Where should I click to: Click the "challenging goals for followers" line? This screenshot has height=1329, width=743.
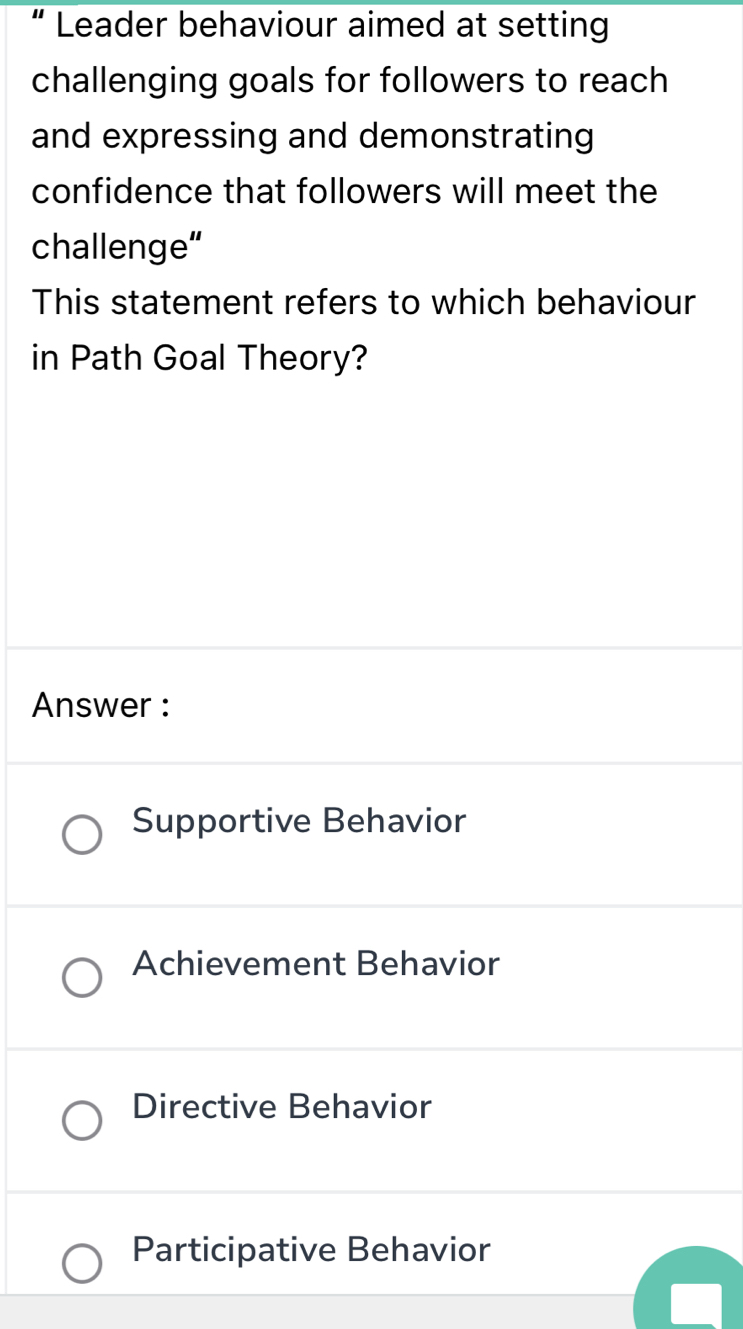pos(349,81)
